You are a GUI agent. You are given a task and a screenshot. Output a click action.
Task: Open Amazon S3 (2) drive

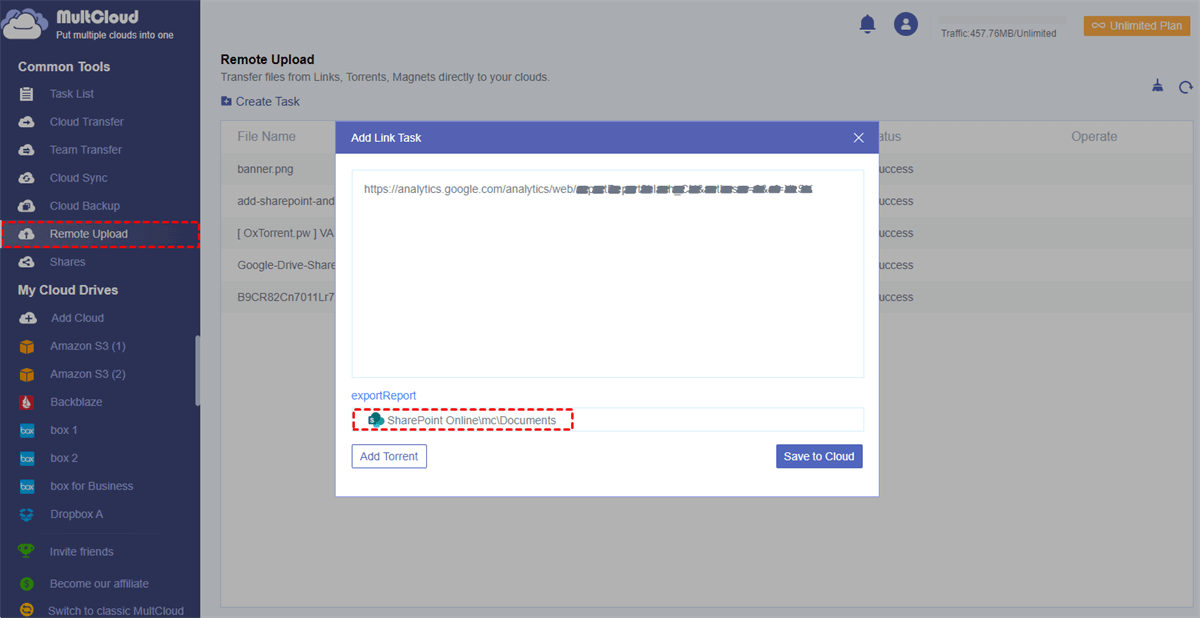point(88,374)
